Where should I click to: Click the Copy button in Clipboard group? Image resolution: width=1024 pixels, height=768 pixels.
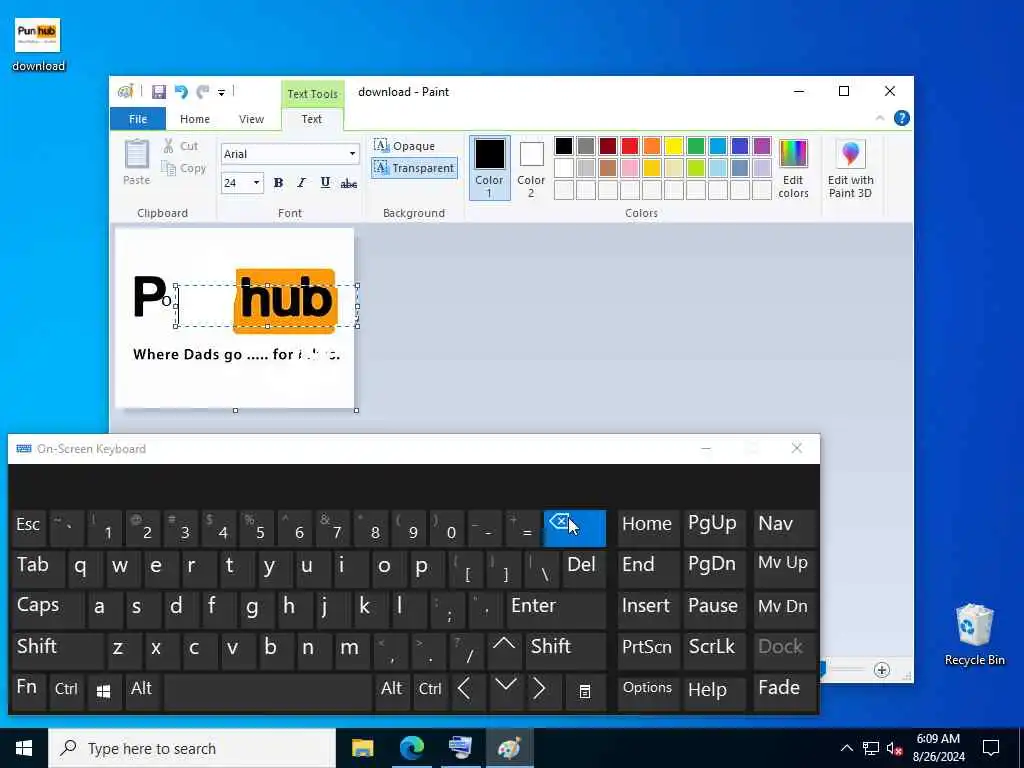pos(184,168)
